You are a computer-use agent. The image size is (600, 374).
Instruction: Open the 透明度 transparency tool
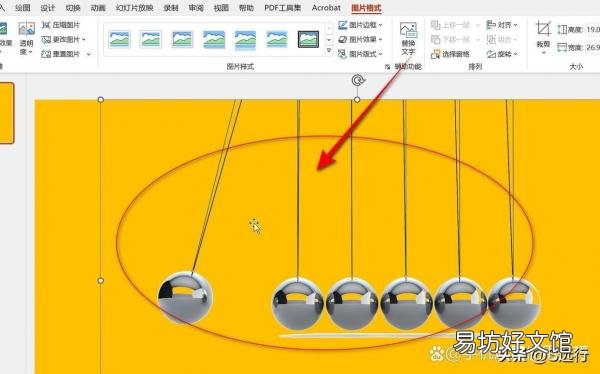point(26,38)
